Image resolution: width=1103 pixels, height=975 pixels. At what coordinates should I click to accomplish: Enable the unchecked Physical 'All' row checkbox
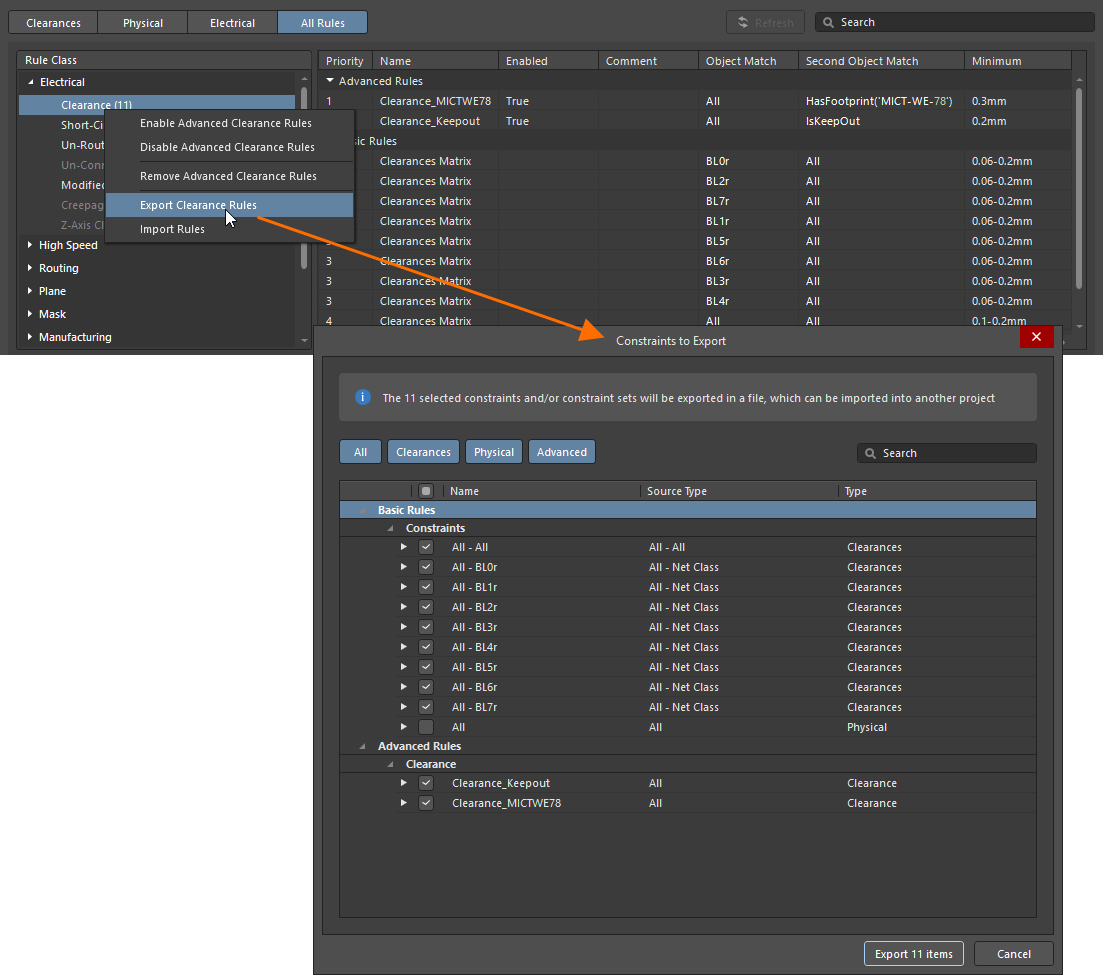(426, 727)
